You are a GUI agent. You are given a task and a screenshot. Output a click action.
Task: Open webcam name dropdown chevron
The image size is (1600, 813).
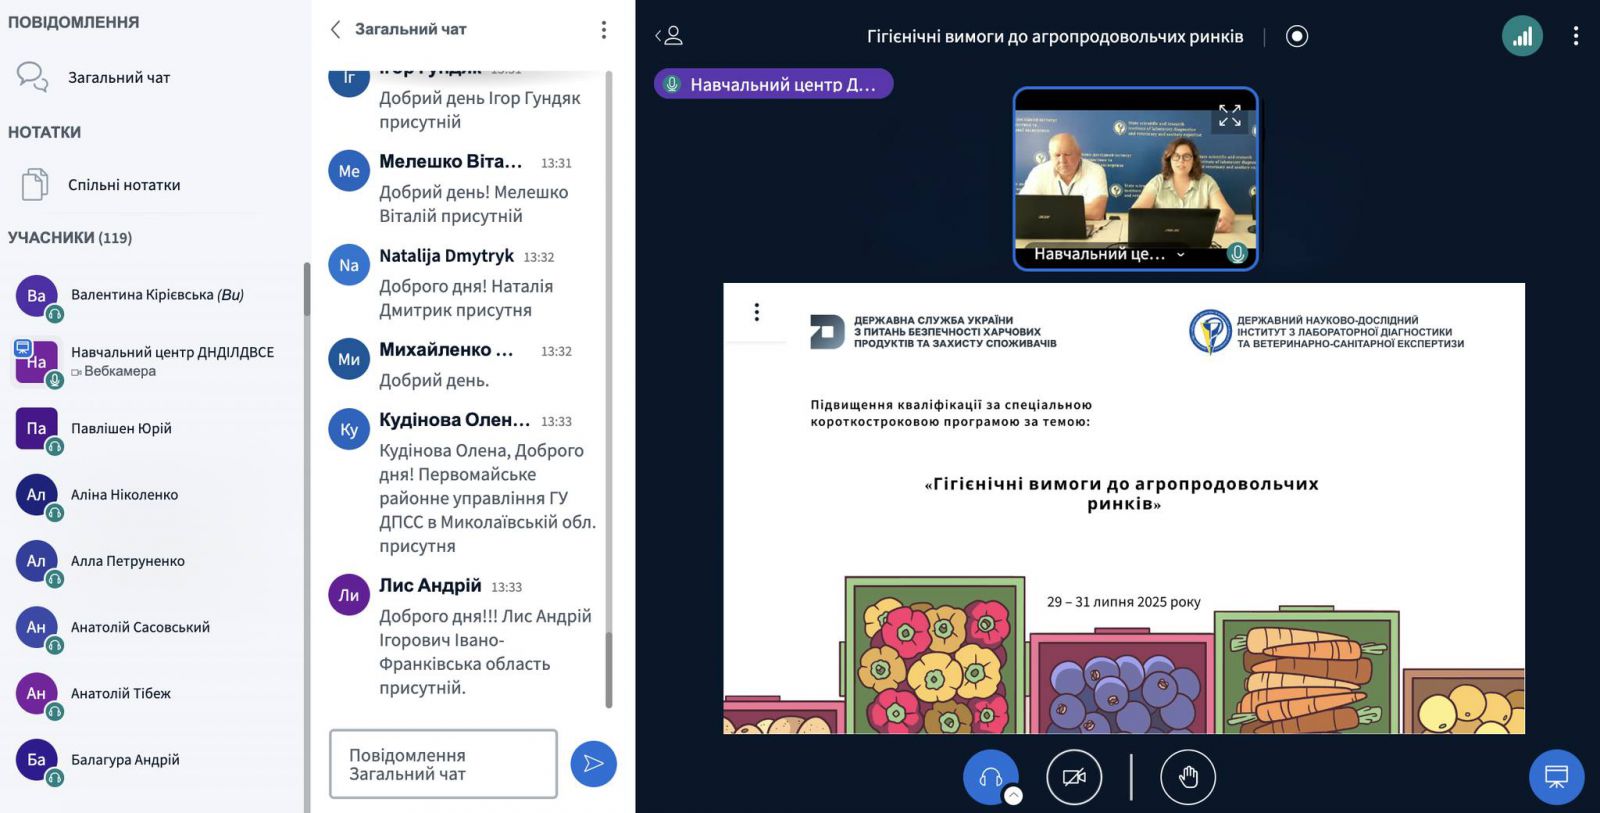click(x=1181, y=255)
